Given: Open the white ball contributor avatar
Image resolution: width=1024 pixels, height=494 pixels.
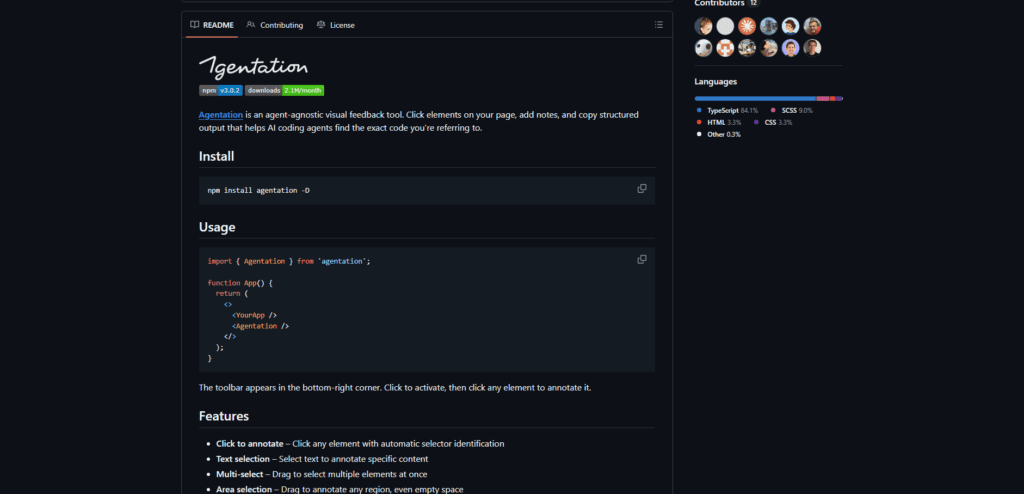Looking at the screenshot, I should (x=703, y=48).
